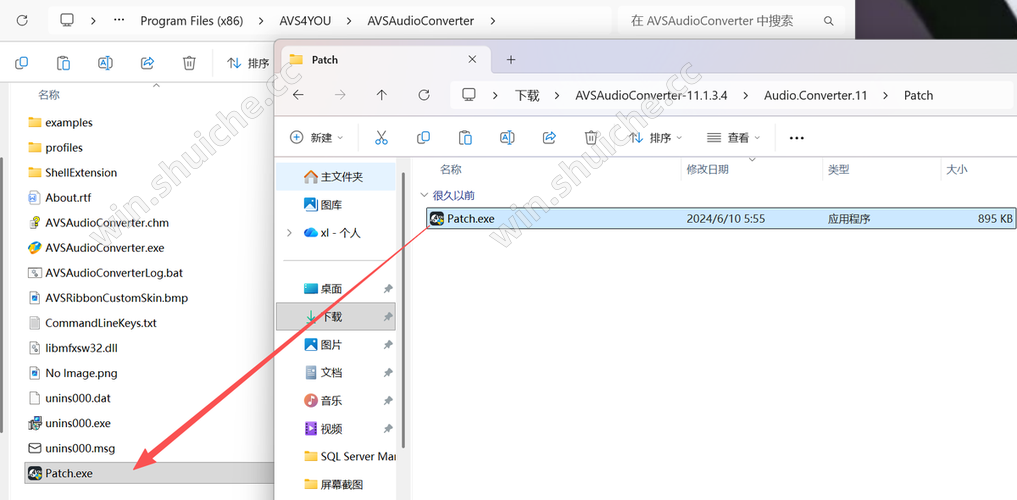
Task: Click the back arrow in front window
Action: tap(298, 95)
